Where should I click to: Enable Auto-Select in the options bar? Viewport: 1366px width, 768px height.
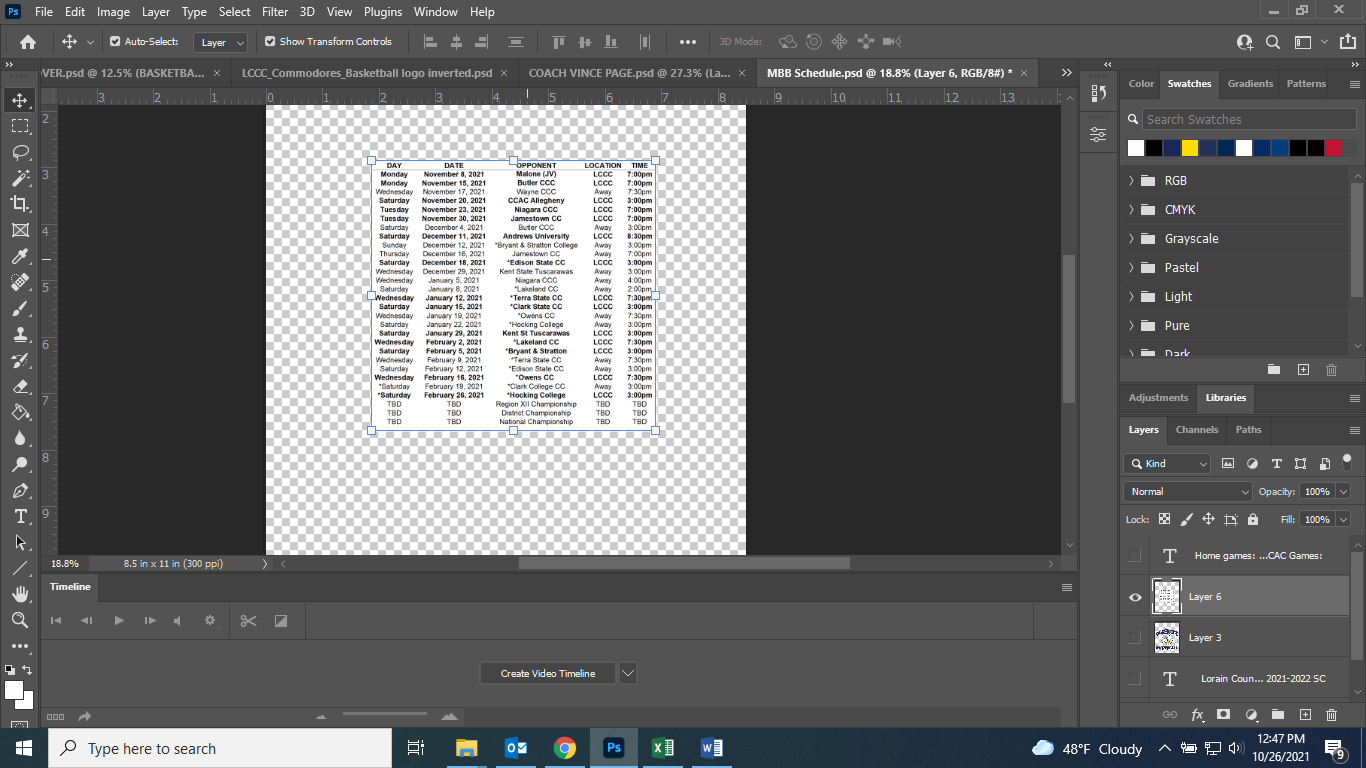[x=117, y=42]
